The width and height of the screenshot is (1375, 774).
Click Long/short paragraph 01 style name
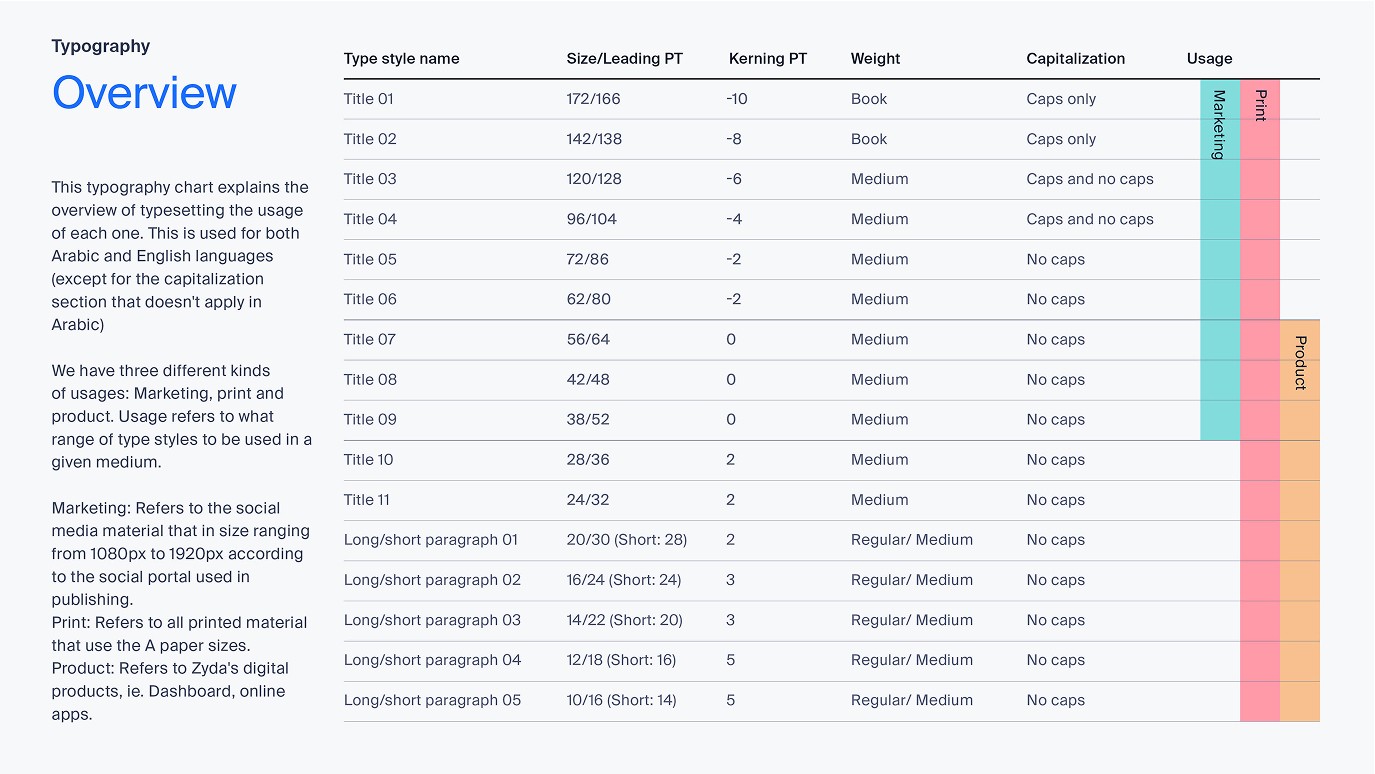point(431,540)
